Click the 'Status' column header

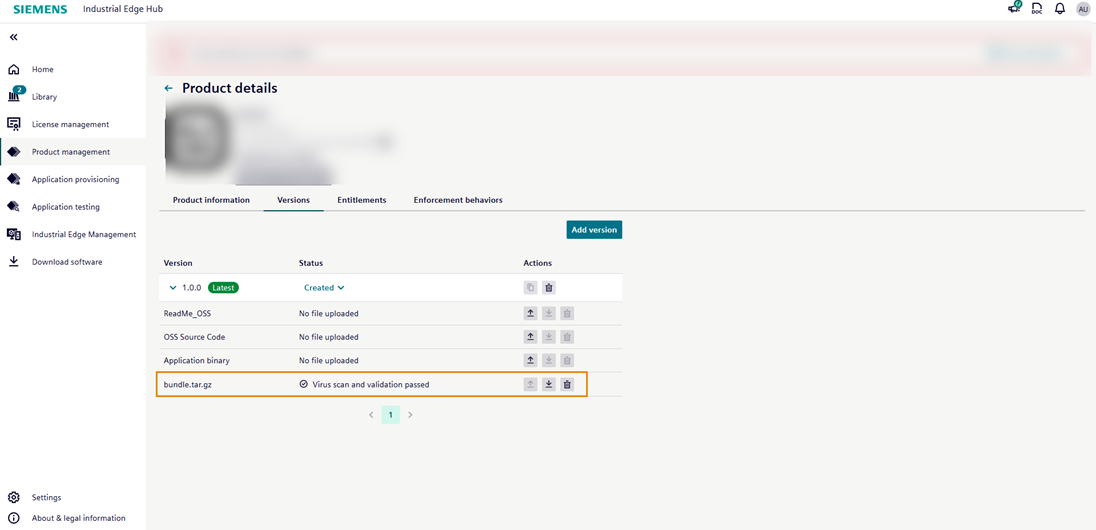click(x=311, y=263)
